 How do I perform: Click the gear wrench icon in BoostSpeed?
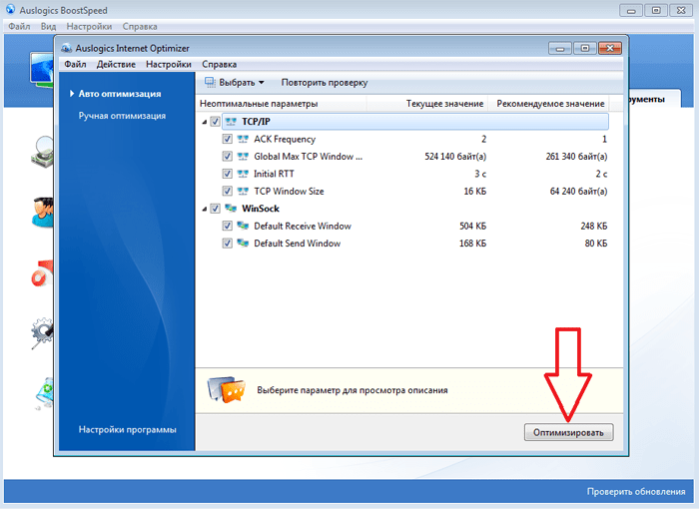click(43, 333)
